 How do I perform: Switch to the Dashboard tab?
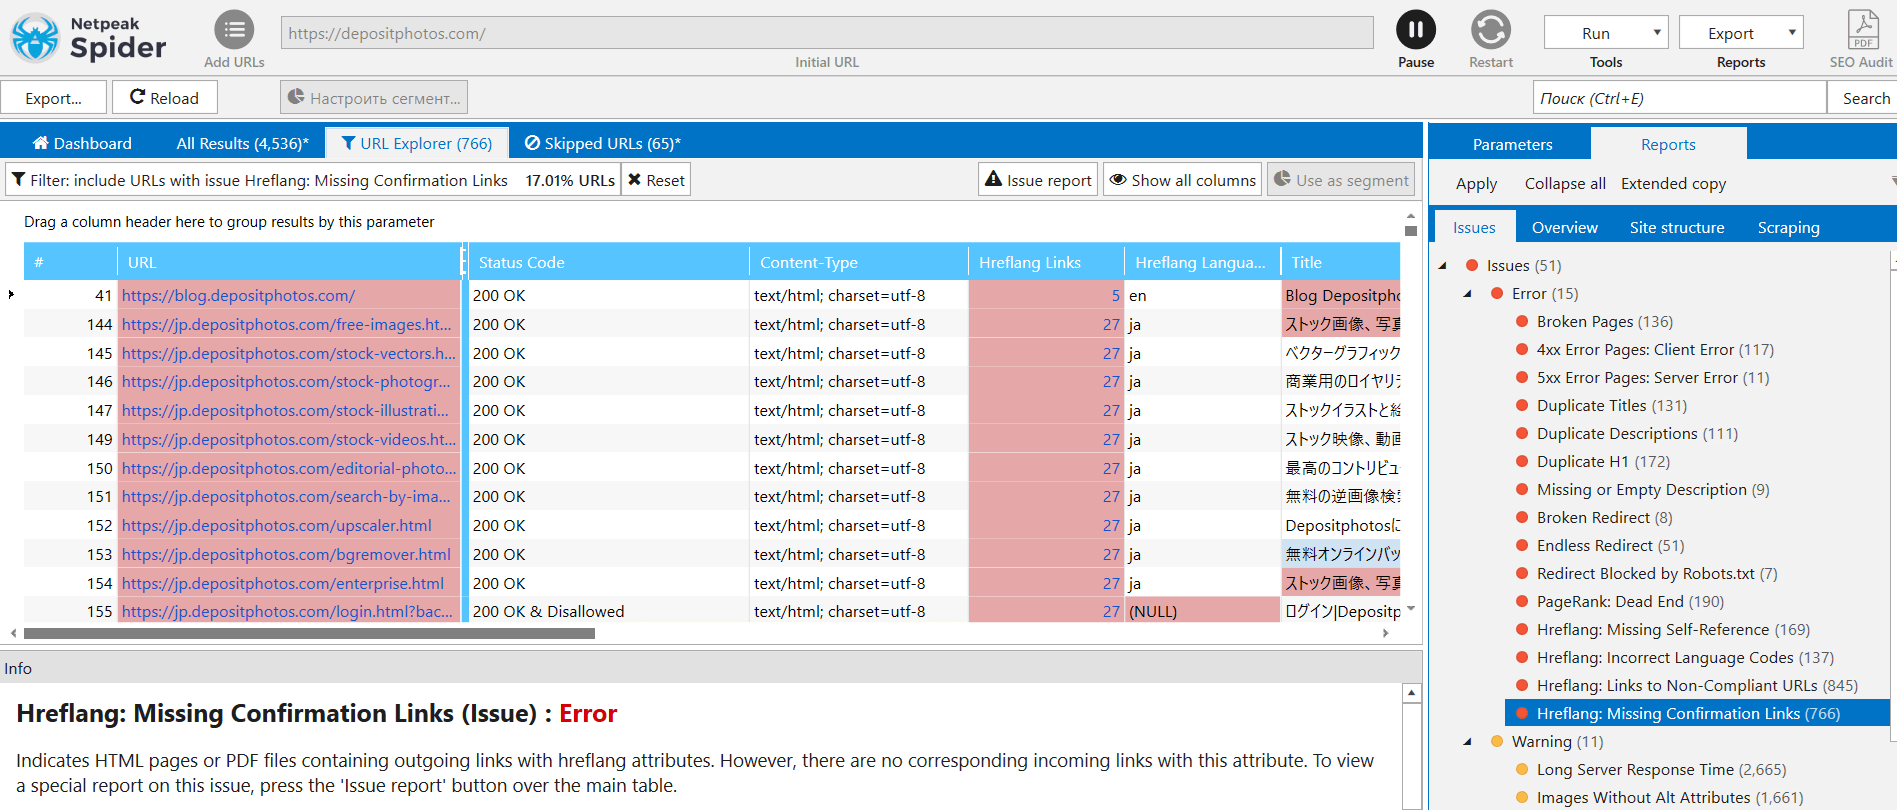click(82, 143)
